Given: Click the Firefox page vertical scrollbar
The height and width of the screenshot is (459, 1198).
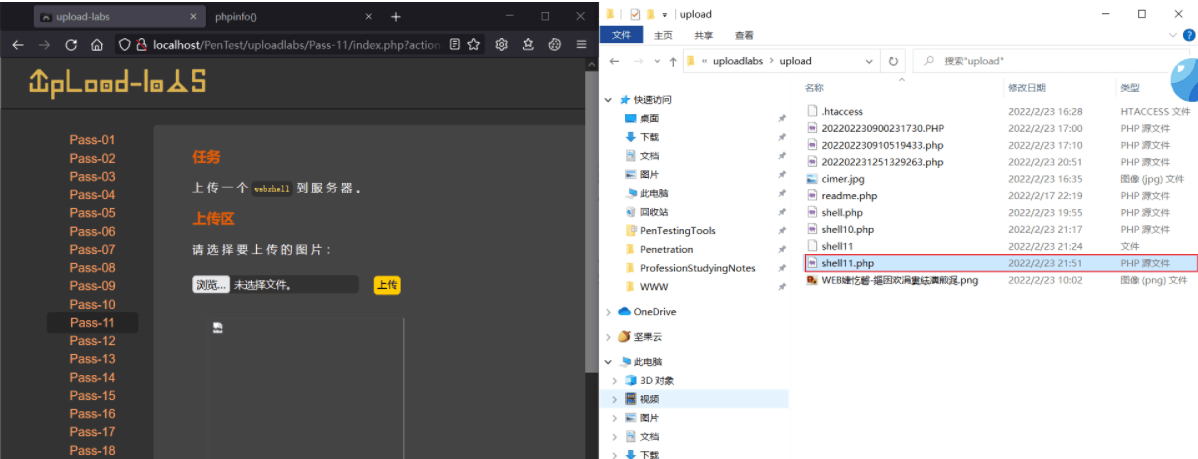Looking at the screenshot, I should [x=591, y=221].
